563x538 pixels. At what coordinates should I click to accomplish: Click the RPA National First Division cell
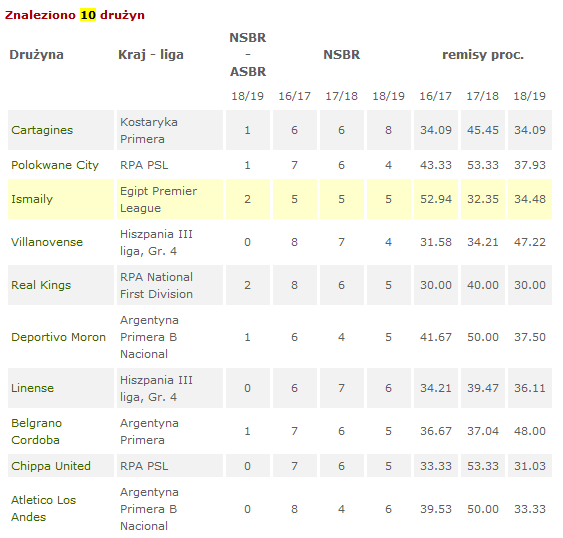click(170, 285)
